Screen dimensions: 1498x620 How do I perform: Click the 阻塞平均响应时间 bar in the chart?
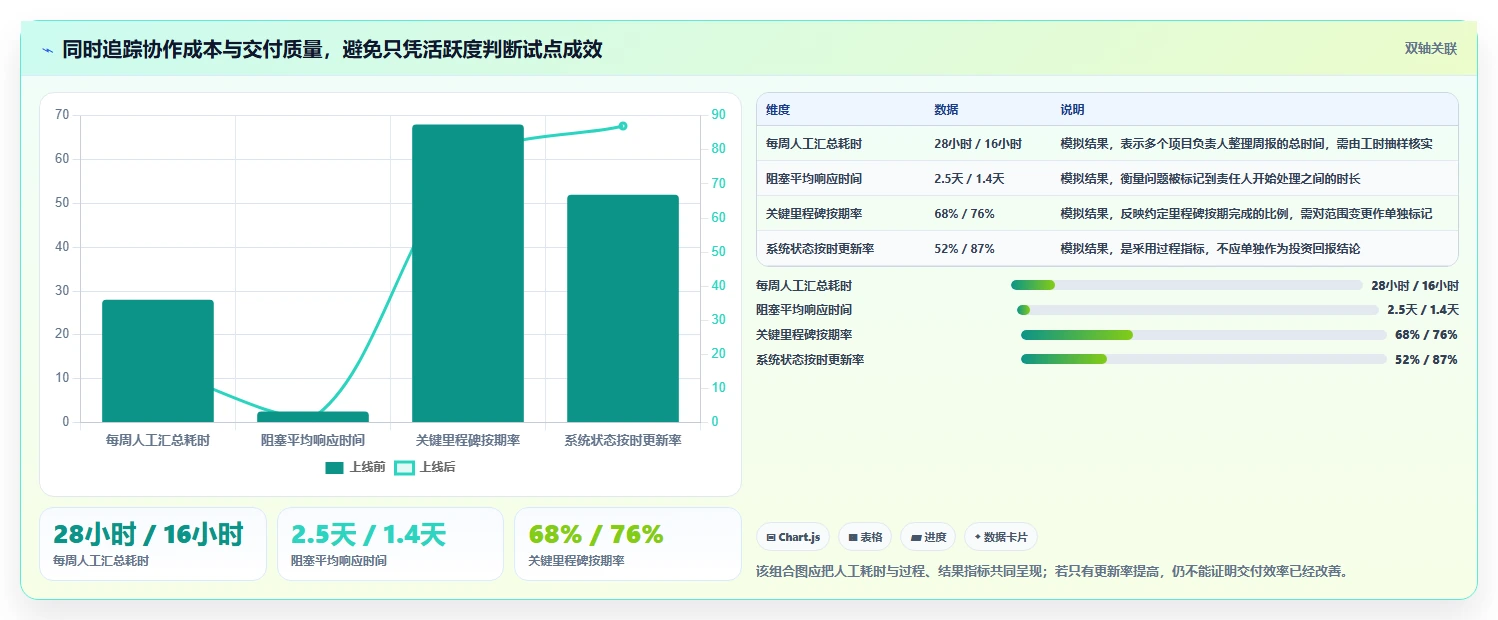click(313, 417)
